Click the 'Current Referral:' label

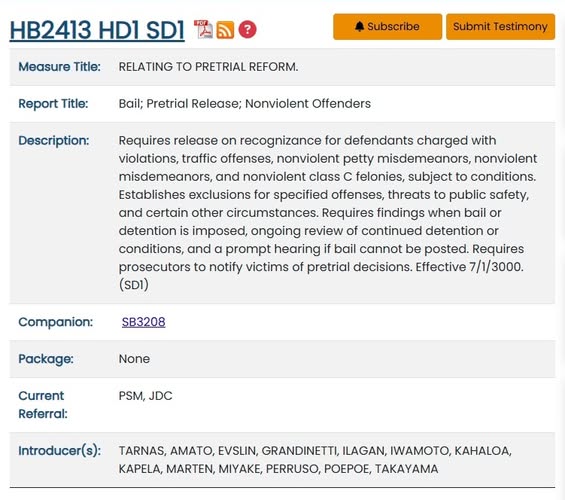click(43, 405)
